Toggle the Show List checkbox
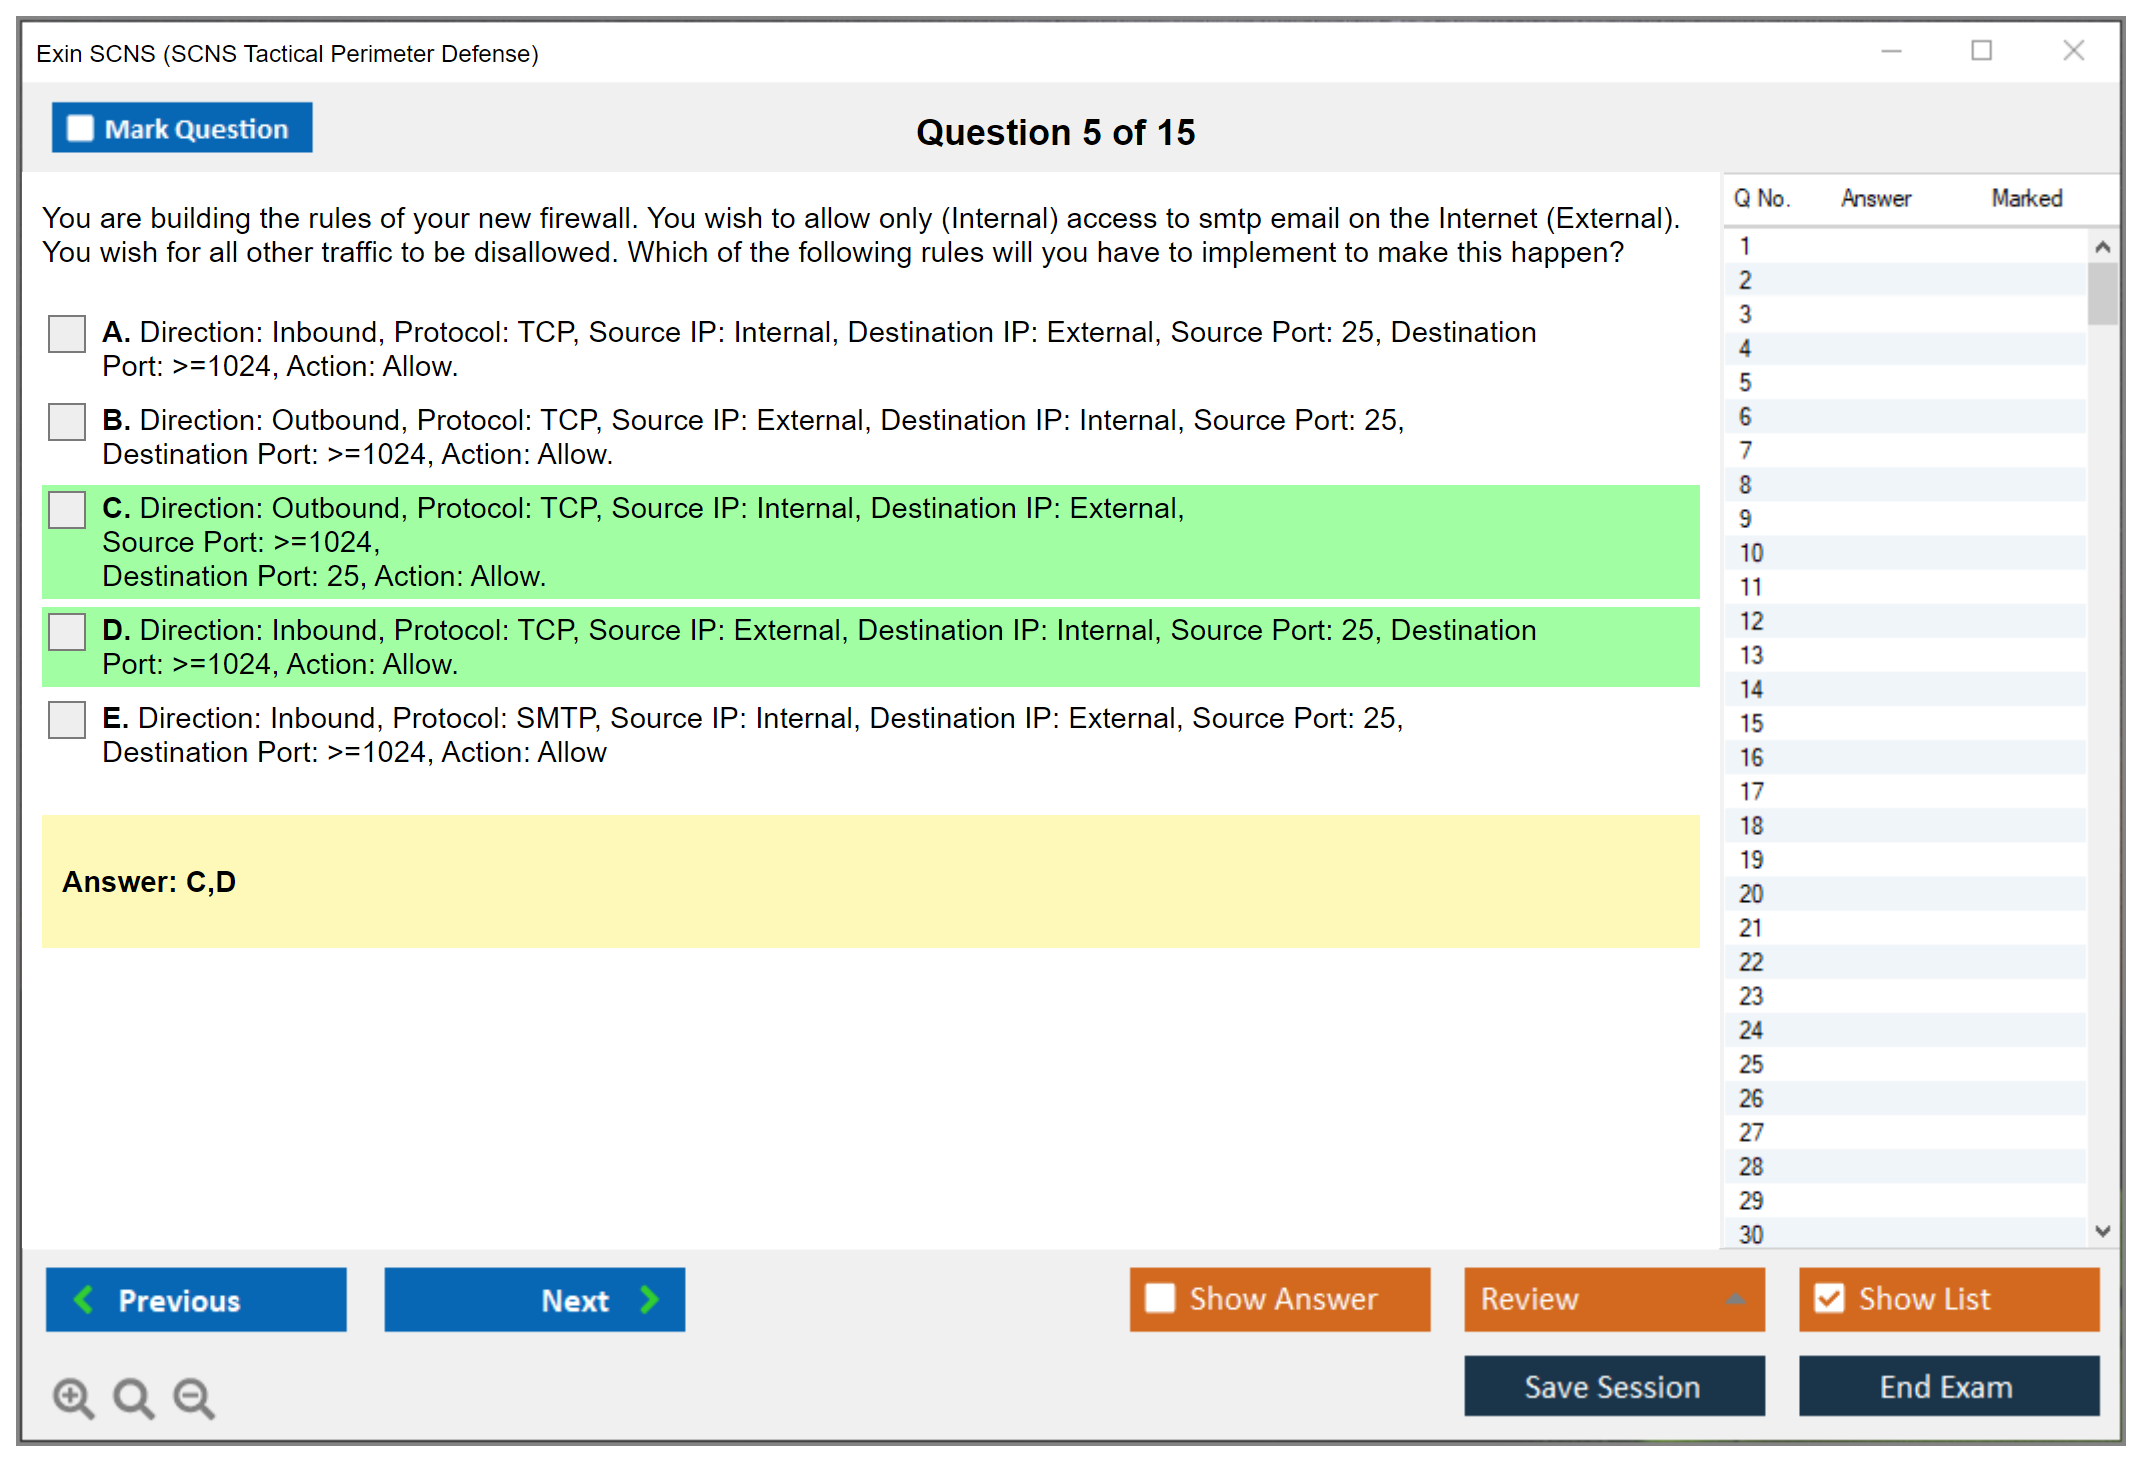Screen dimensions: 2150x1470 [1829, 1298]
